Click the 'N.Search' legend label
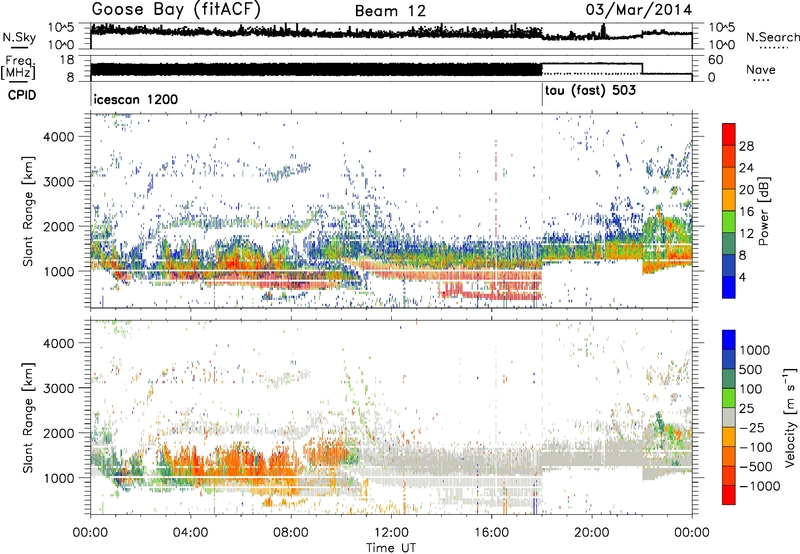This screenshot has width=800, height=554. [772, 37]
